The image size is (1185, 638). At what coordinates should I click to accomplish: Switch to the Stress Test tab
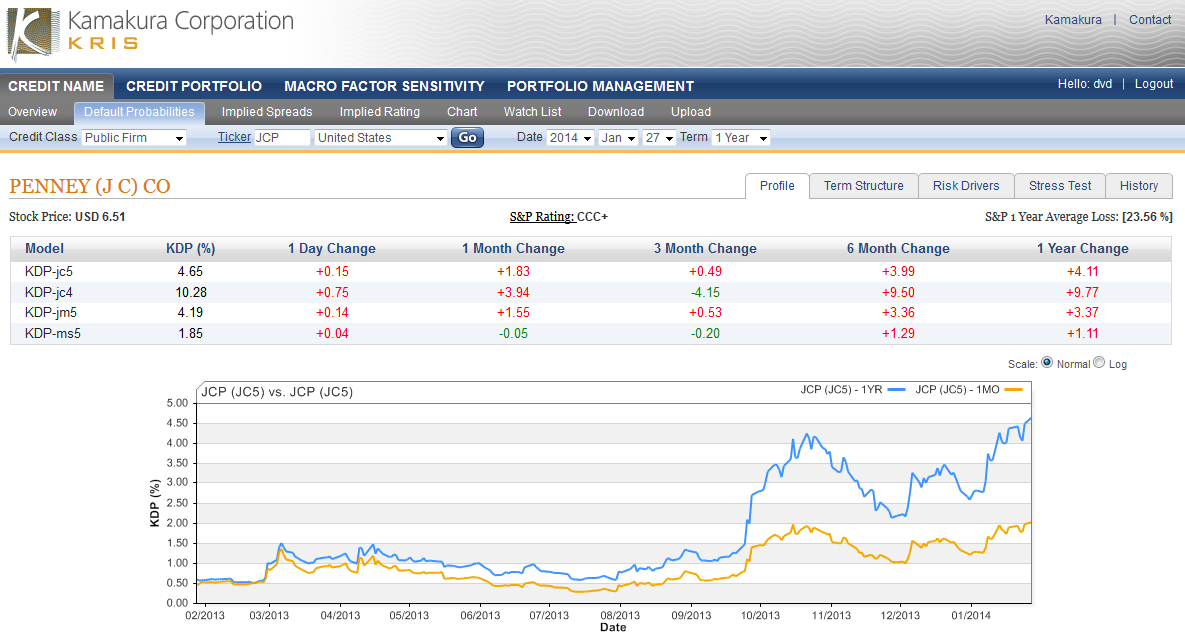pos(1060,186)
